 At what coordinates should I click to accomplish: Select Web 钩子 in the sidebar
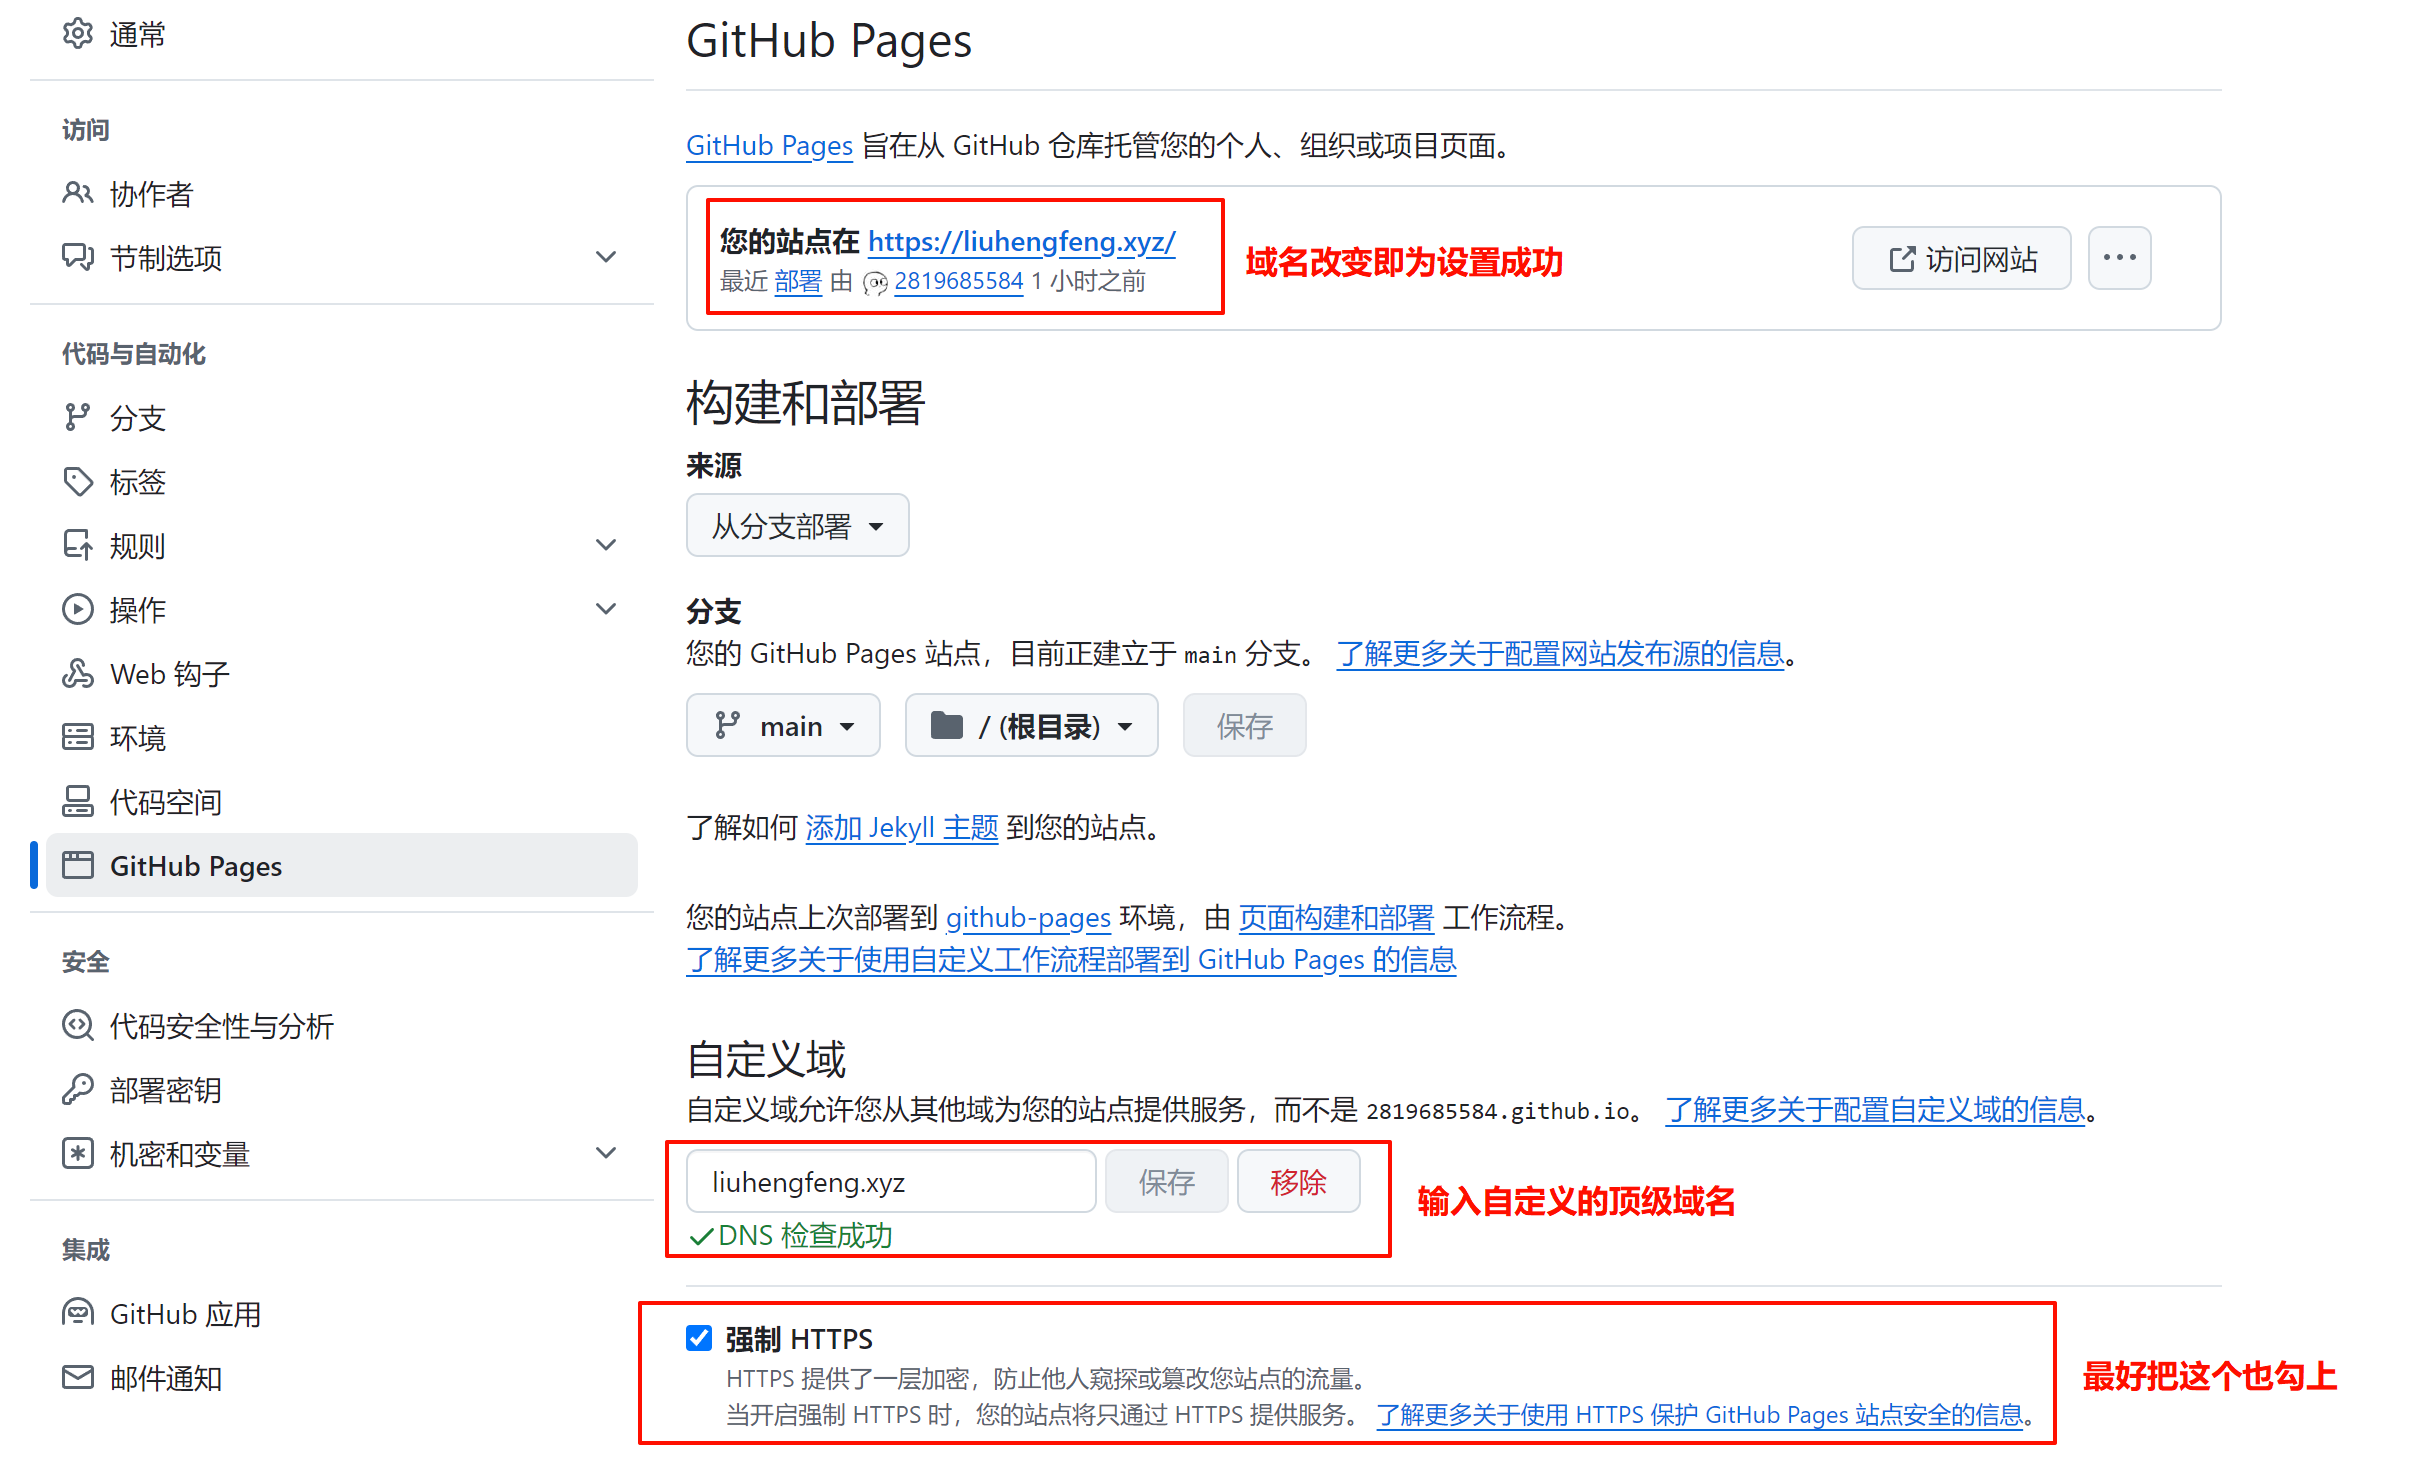coord(167,673)
